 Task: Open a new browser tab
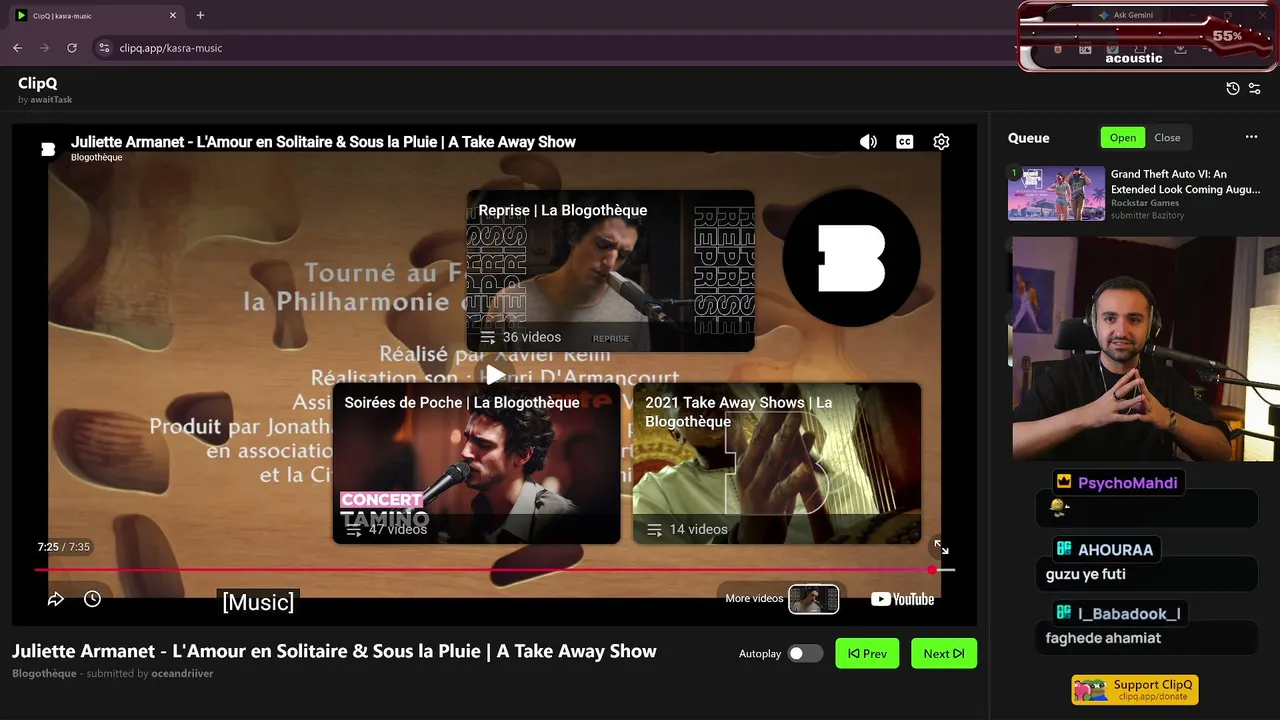200,15
